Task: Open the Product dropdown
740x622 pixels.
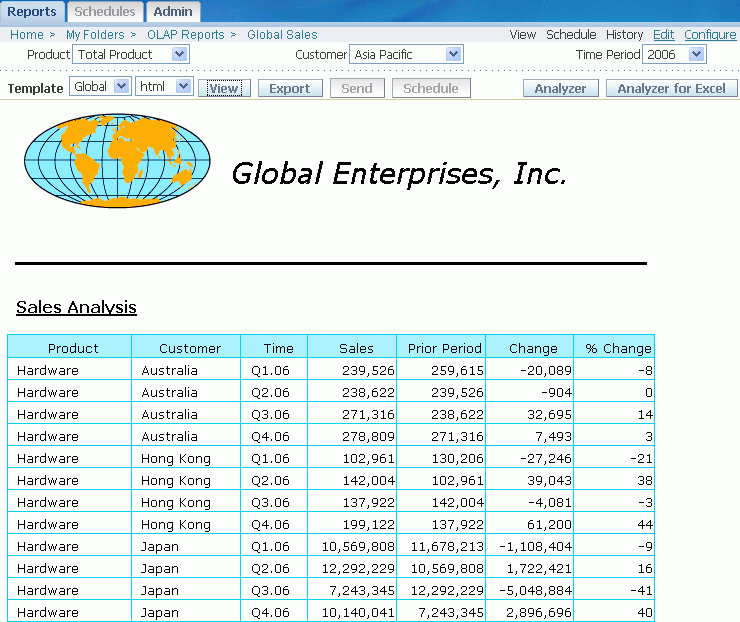Action: [x=131, y=54]
